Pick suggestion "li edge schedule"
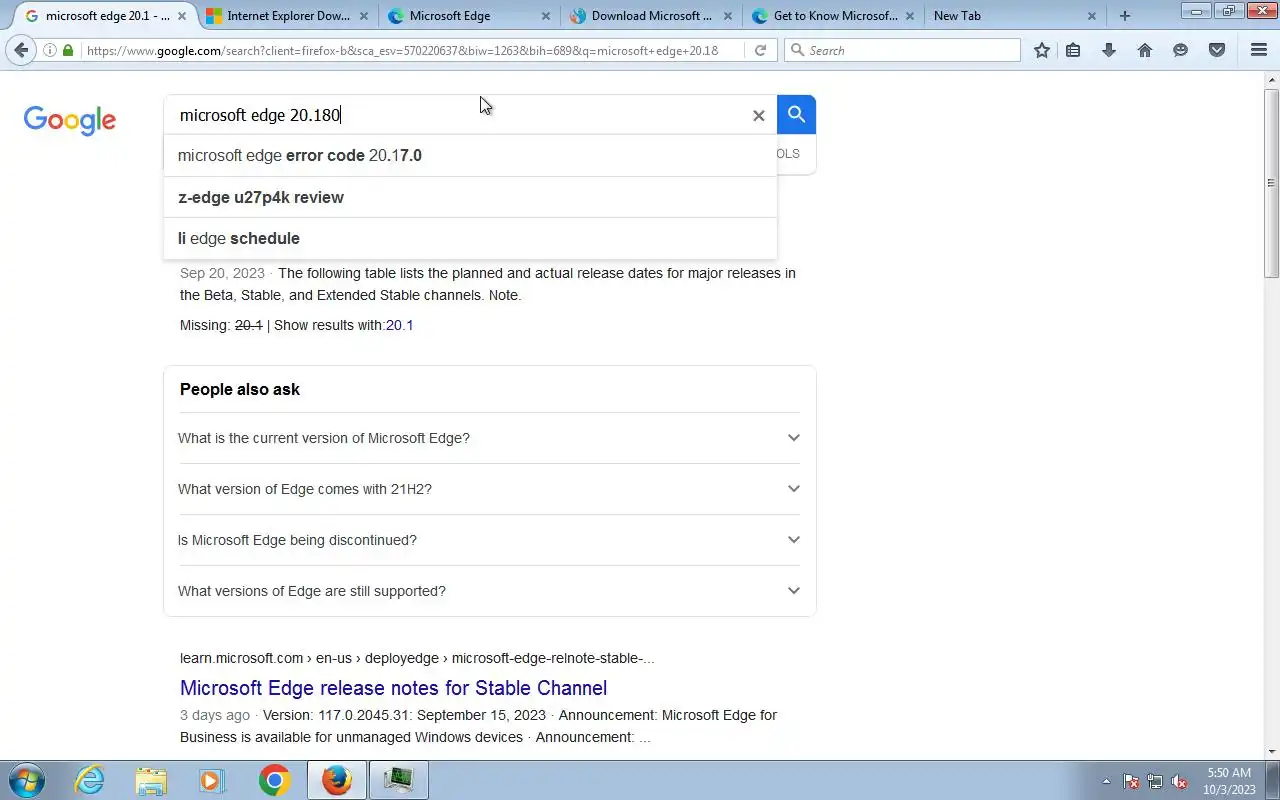This screenshot has height=800, width=1280. tap(470, 238)
